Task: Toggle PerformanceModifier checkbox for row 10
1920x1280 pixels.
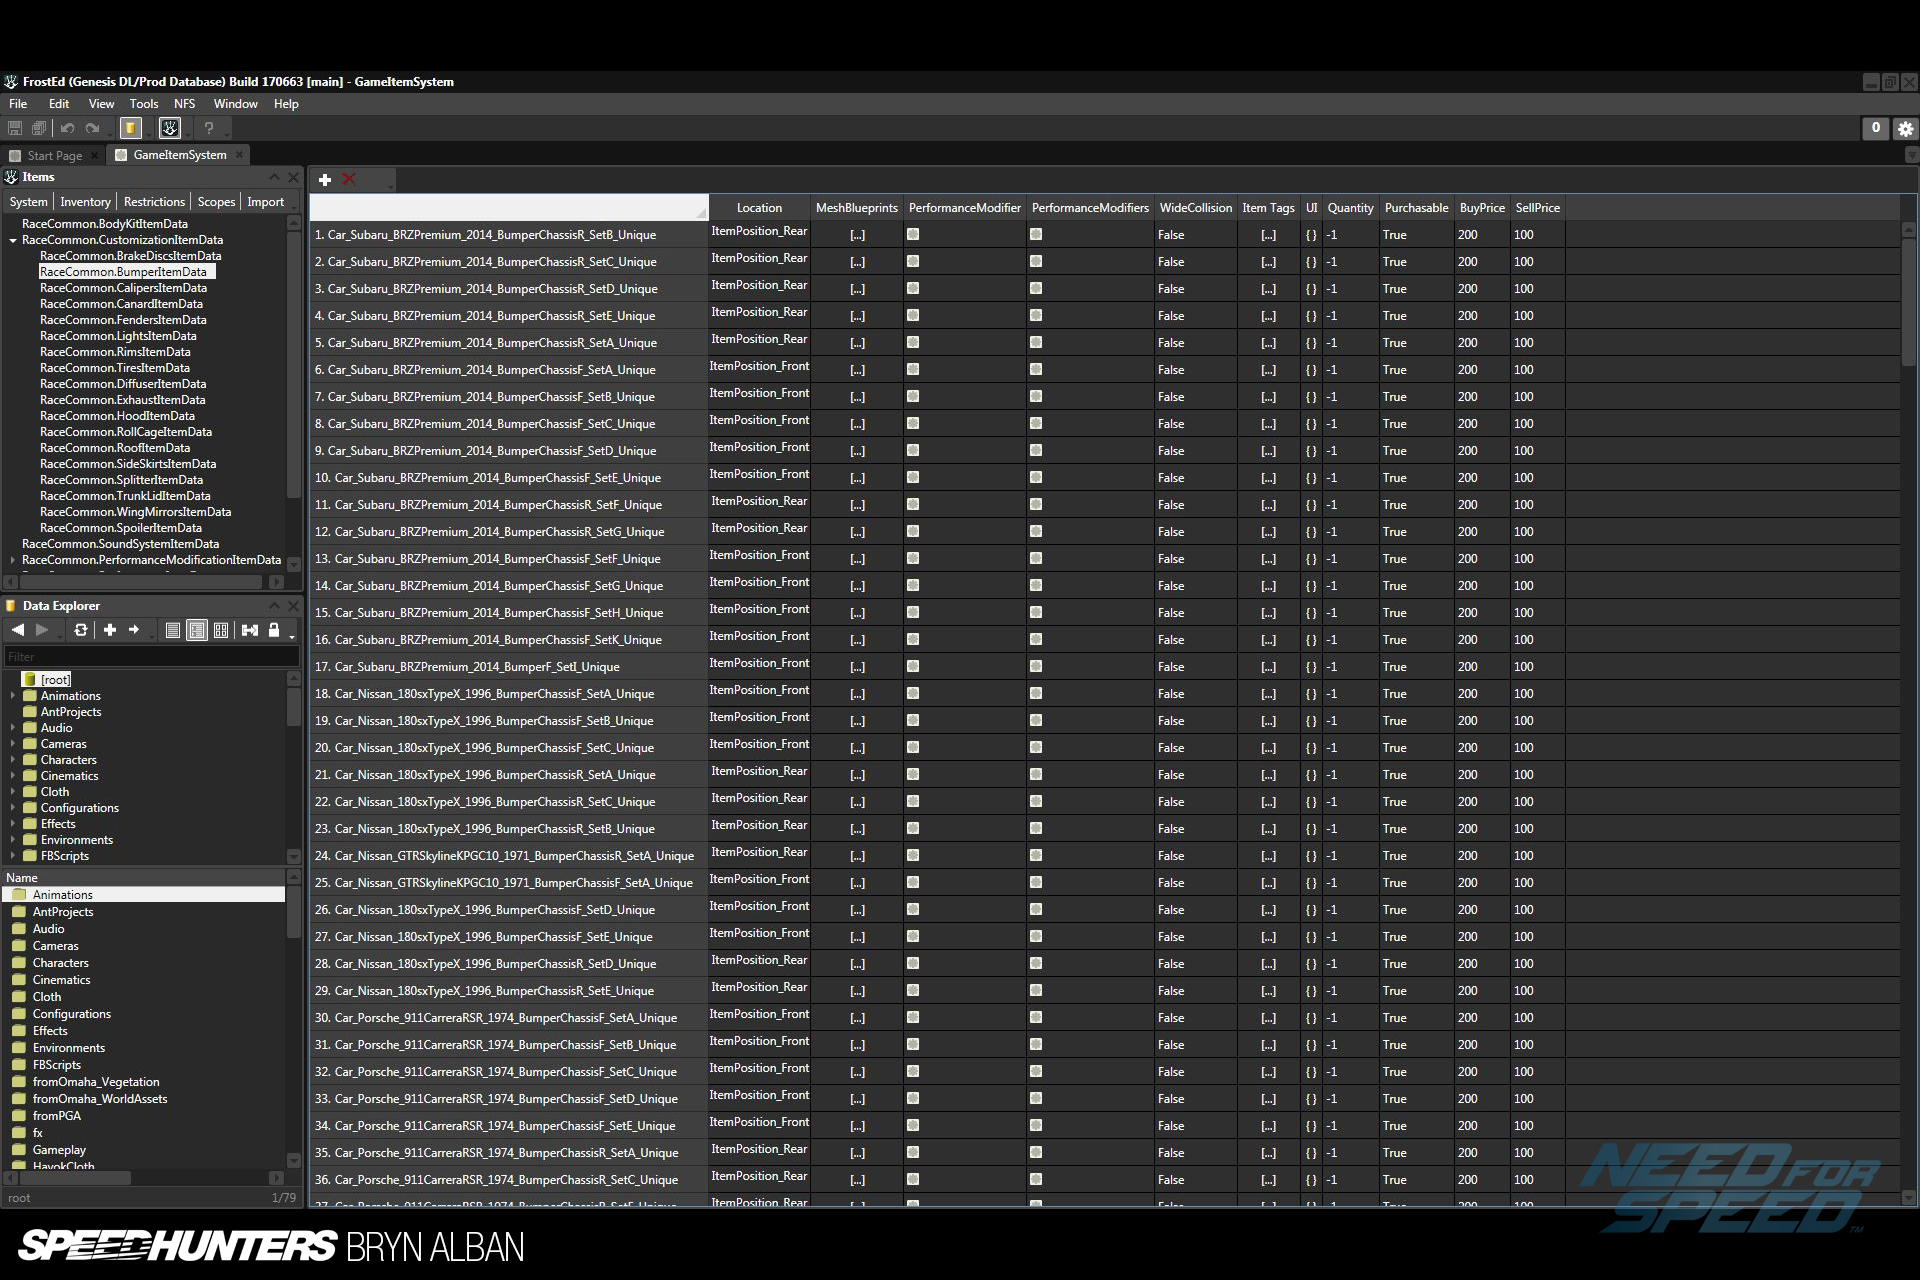Action: [913, 478]
